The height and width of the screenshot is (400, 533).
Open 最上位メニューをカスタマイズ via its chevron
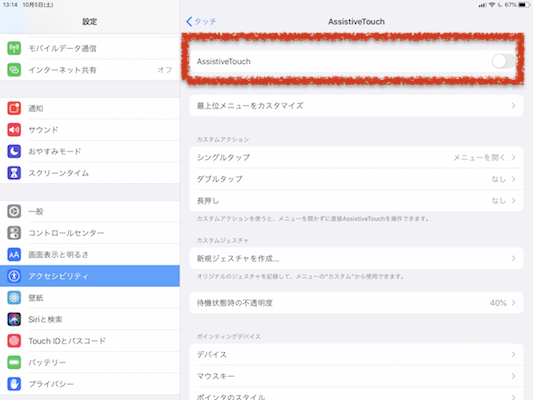point(513,106)
